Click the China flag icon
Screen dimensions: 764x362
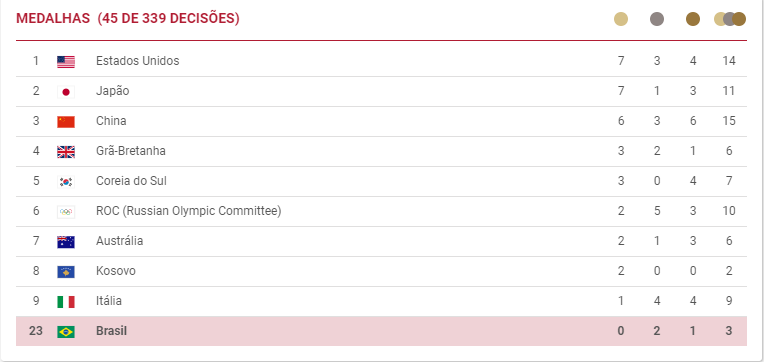pyautogui.click(x=66, y=121)
